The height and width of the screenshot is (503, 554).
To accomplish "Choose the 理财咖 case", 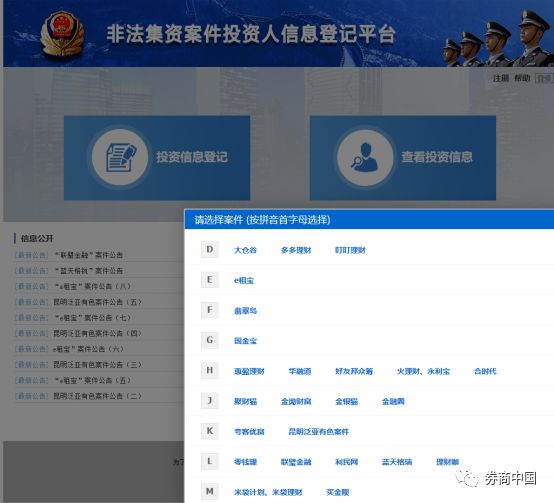I will point(447,462).
